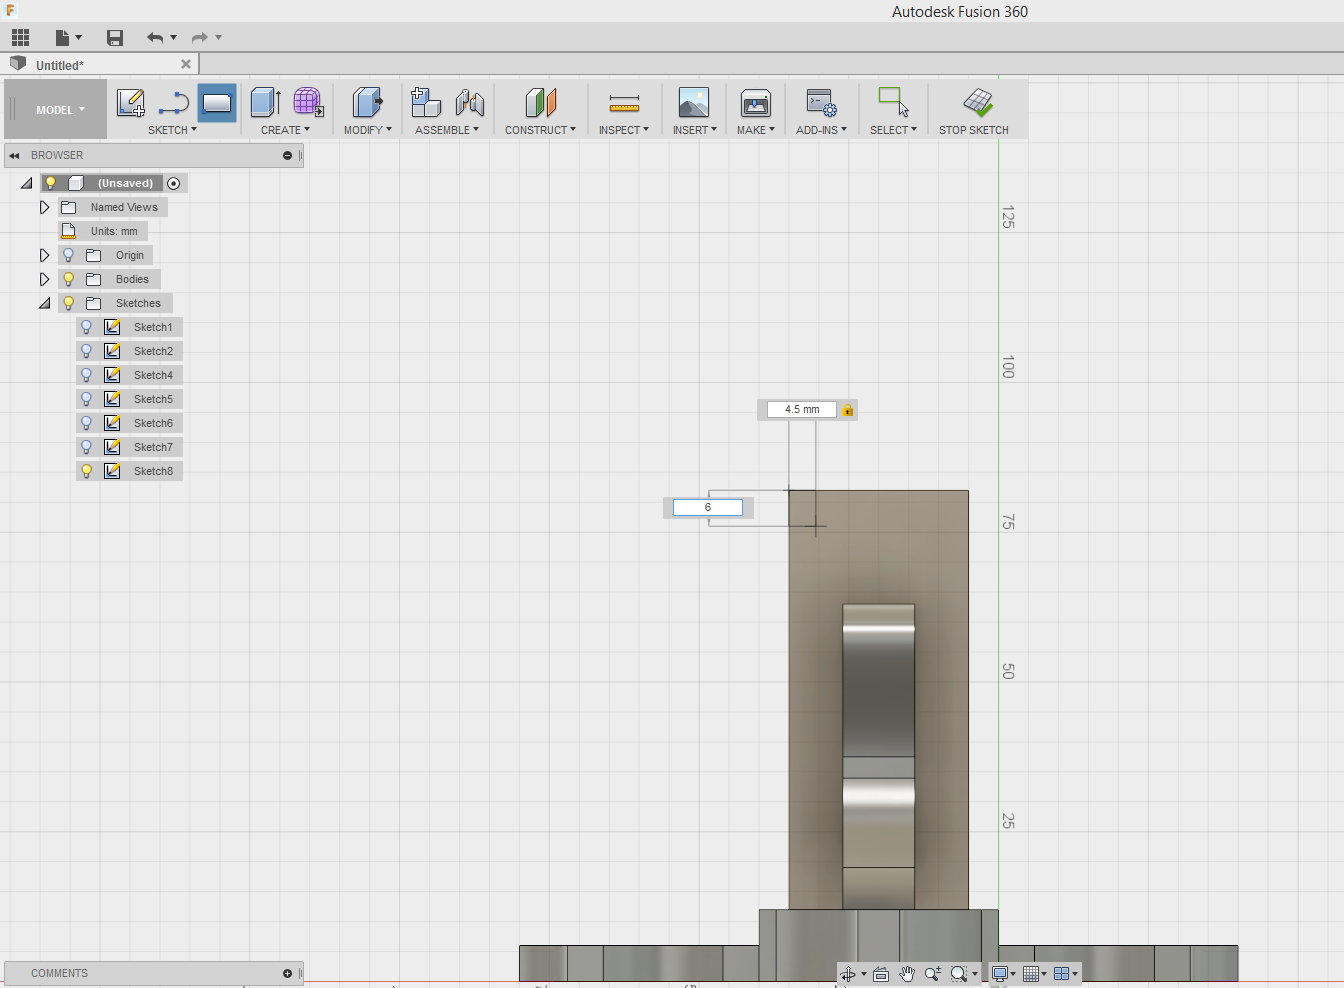Click the Fit zoom window icon

959,974
